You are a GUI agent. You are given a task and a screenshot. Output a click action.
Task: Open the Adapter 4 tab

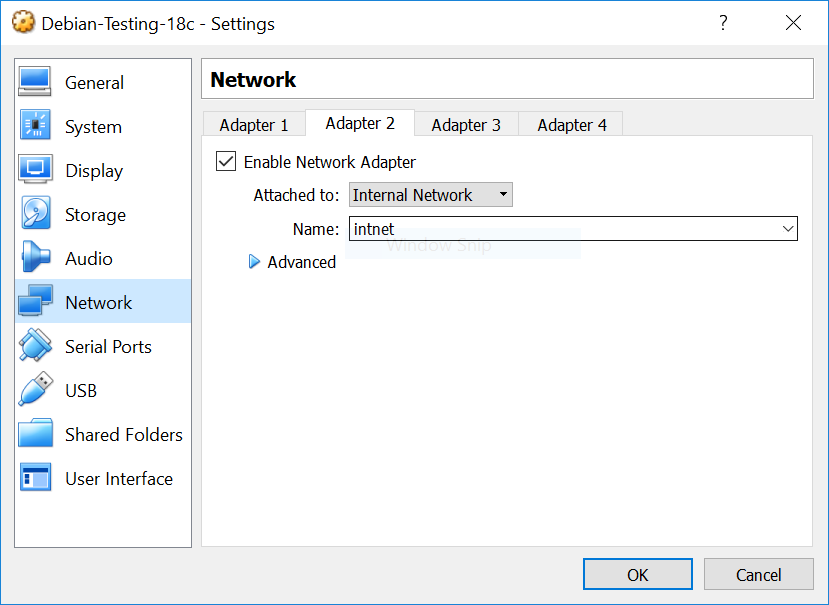pos(572,125)
